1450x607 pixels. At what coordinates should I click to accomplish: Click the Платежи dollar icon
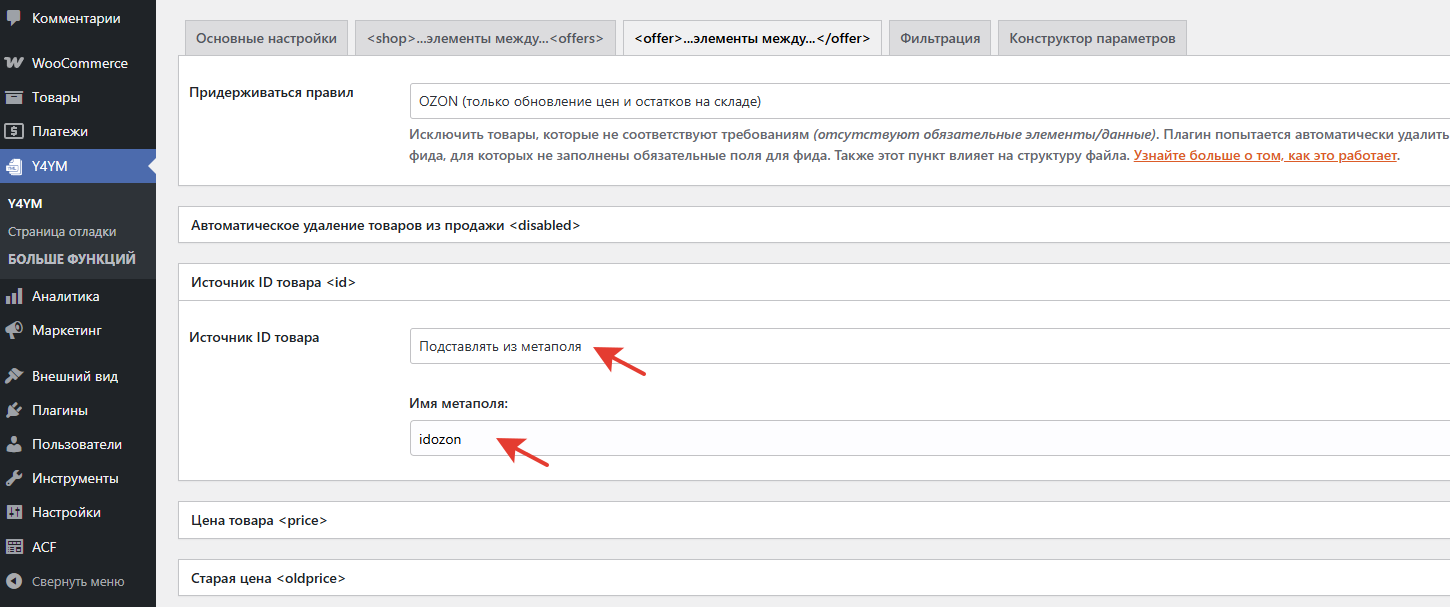14,131
